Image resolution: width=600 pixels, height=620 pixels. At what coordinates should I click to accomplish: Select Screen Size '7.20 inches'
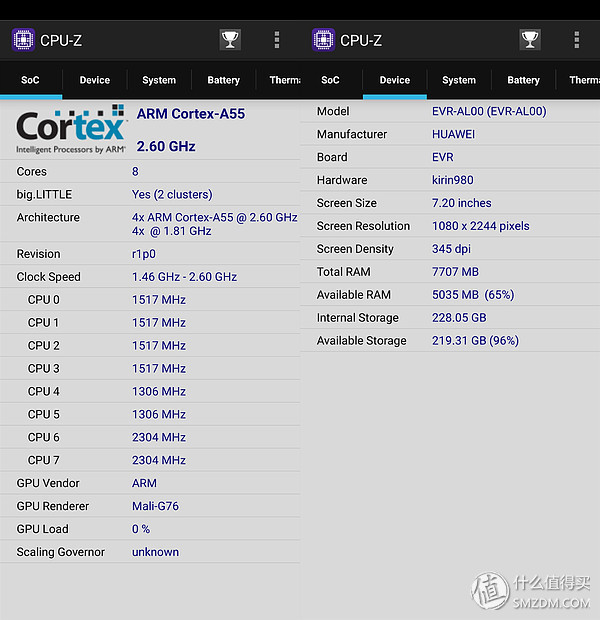pyautogui.click(x=462, y=203)
